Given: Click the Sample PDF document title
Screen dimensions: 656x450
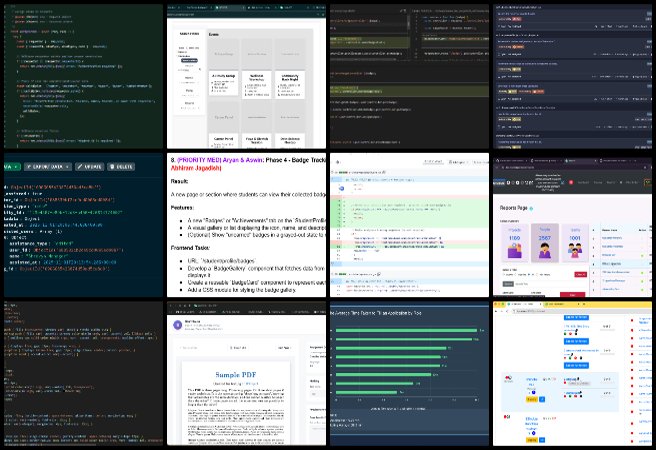Looking at the screenshot, I should point(236,375).
